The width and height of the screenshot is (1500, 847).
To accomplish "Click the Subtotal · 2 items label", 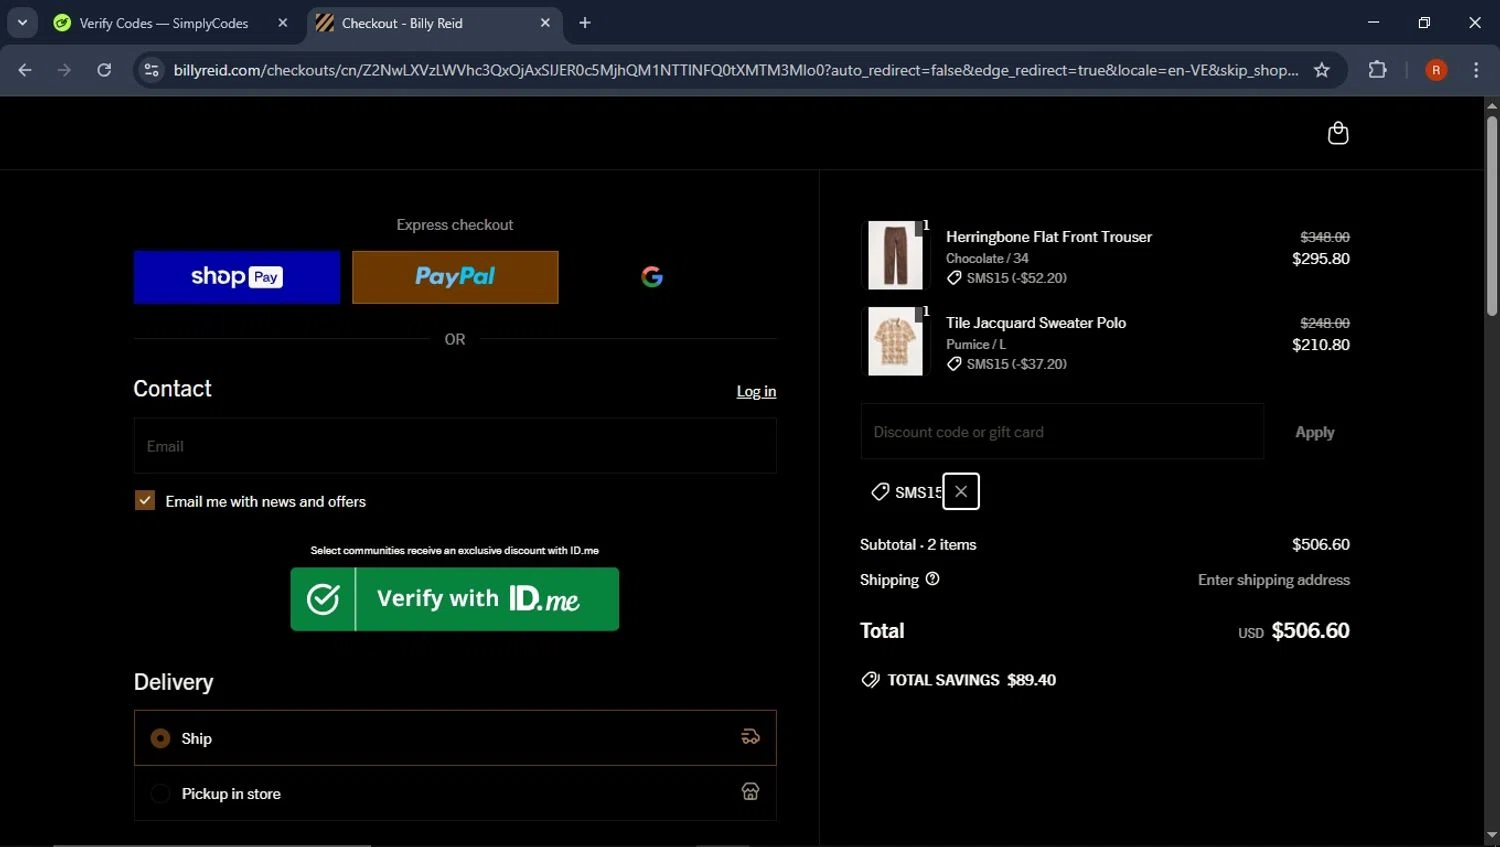I will tap(918, 545).
